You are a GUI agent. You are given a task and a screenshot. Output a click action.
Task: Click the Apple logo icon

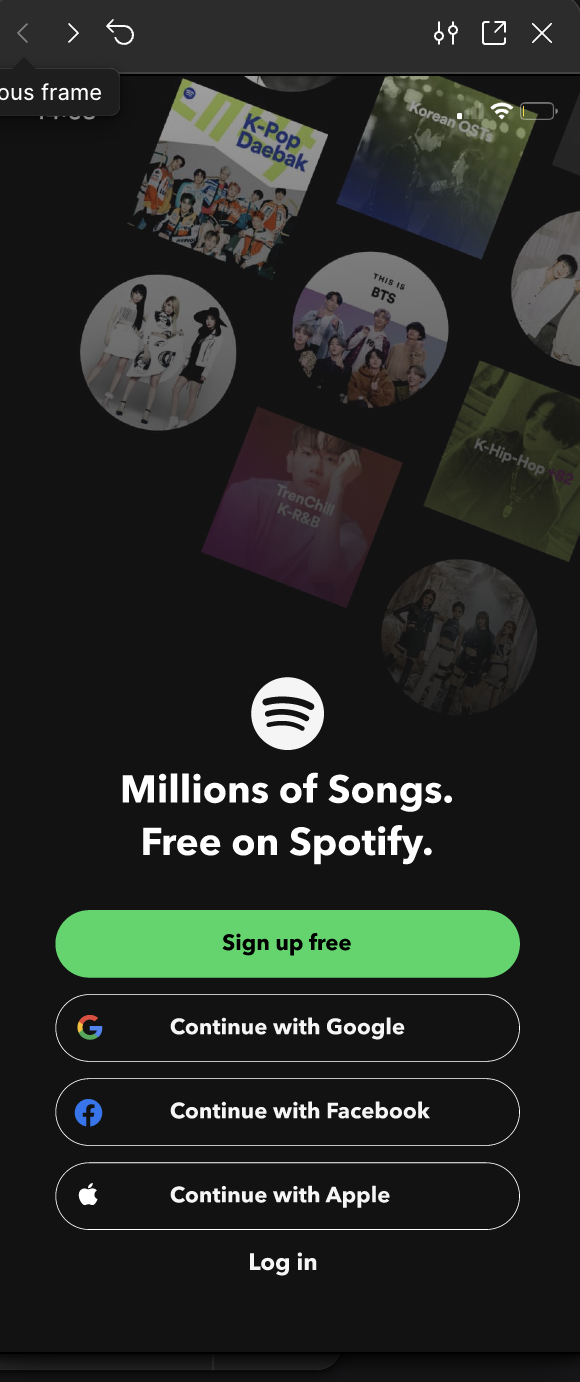tap(88, 1194)
